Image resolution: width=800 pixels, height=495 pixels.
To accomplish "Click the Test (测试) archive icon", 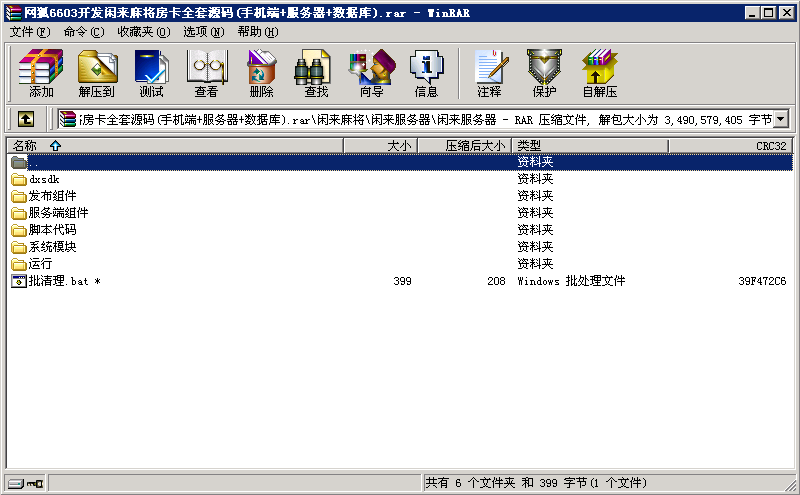I will click(151, 73).
